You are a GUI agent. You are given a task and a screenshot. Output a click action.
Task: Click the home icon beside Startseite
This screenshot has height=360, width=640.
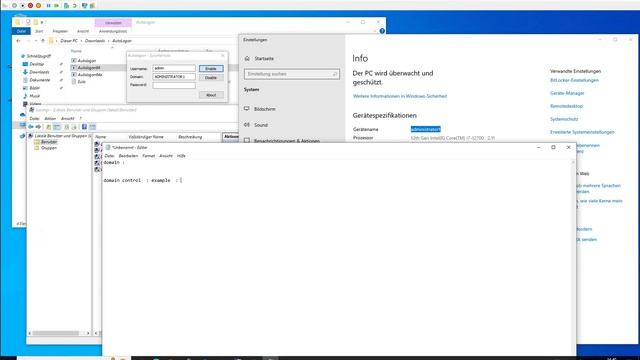247,59
